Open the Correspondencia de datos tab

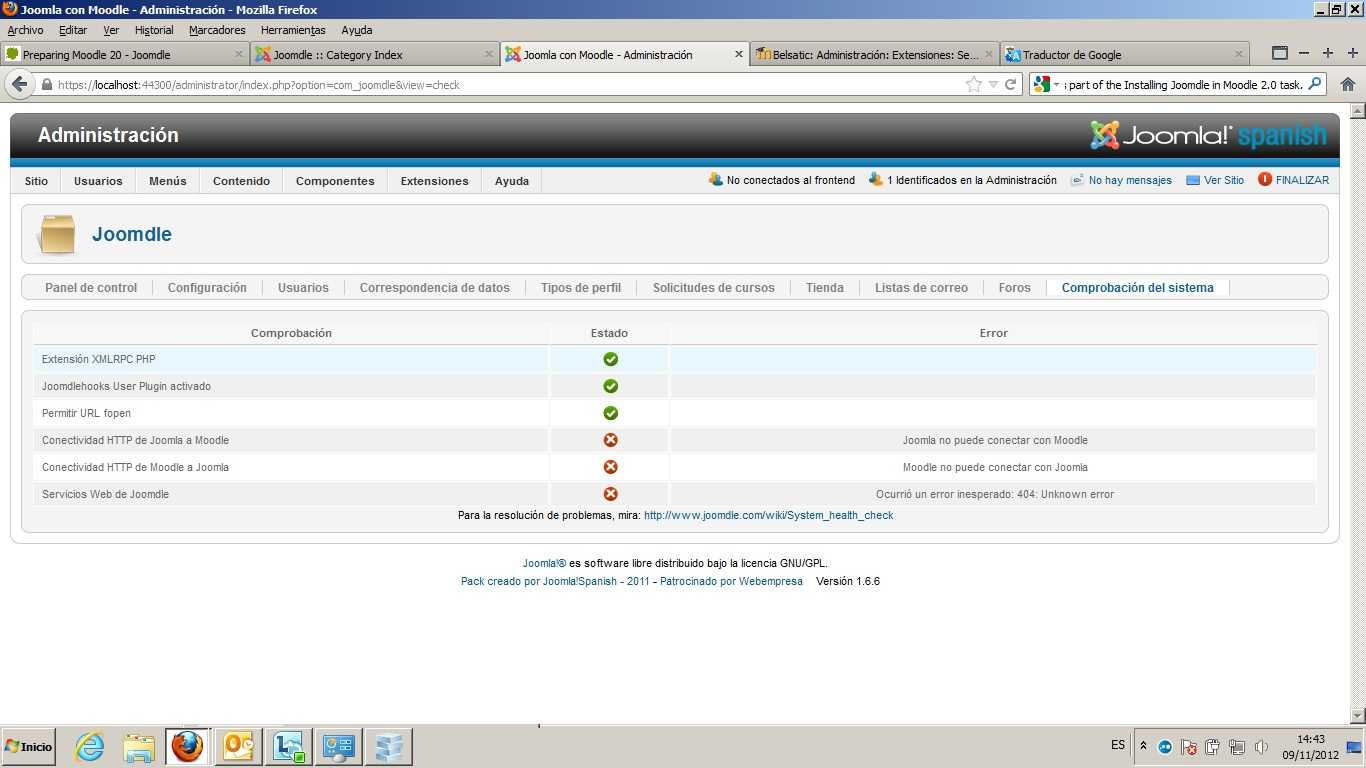435,288
